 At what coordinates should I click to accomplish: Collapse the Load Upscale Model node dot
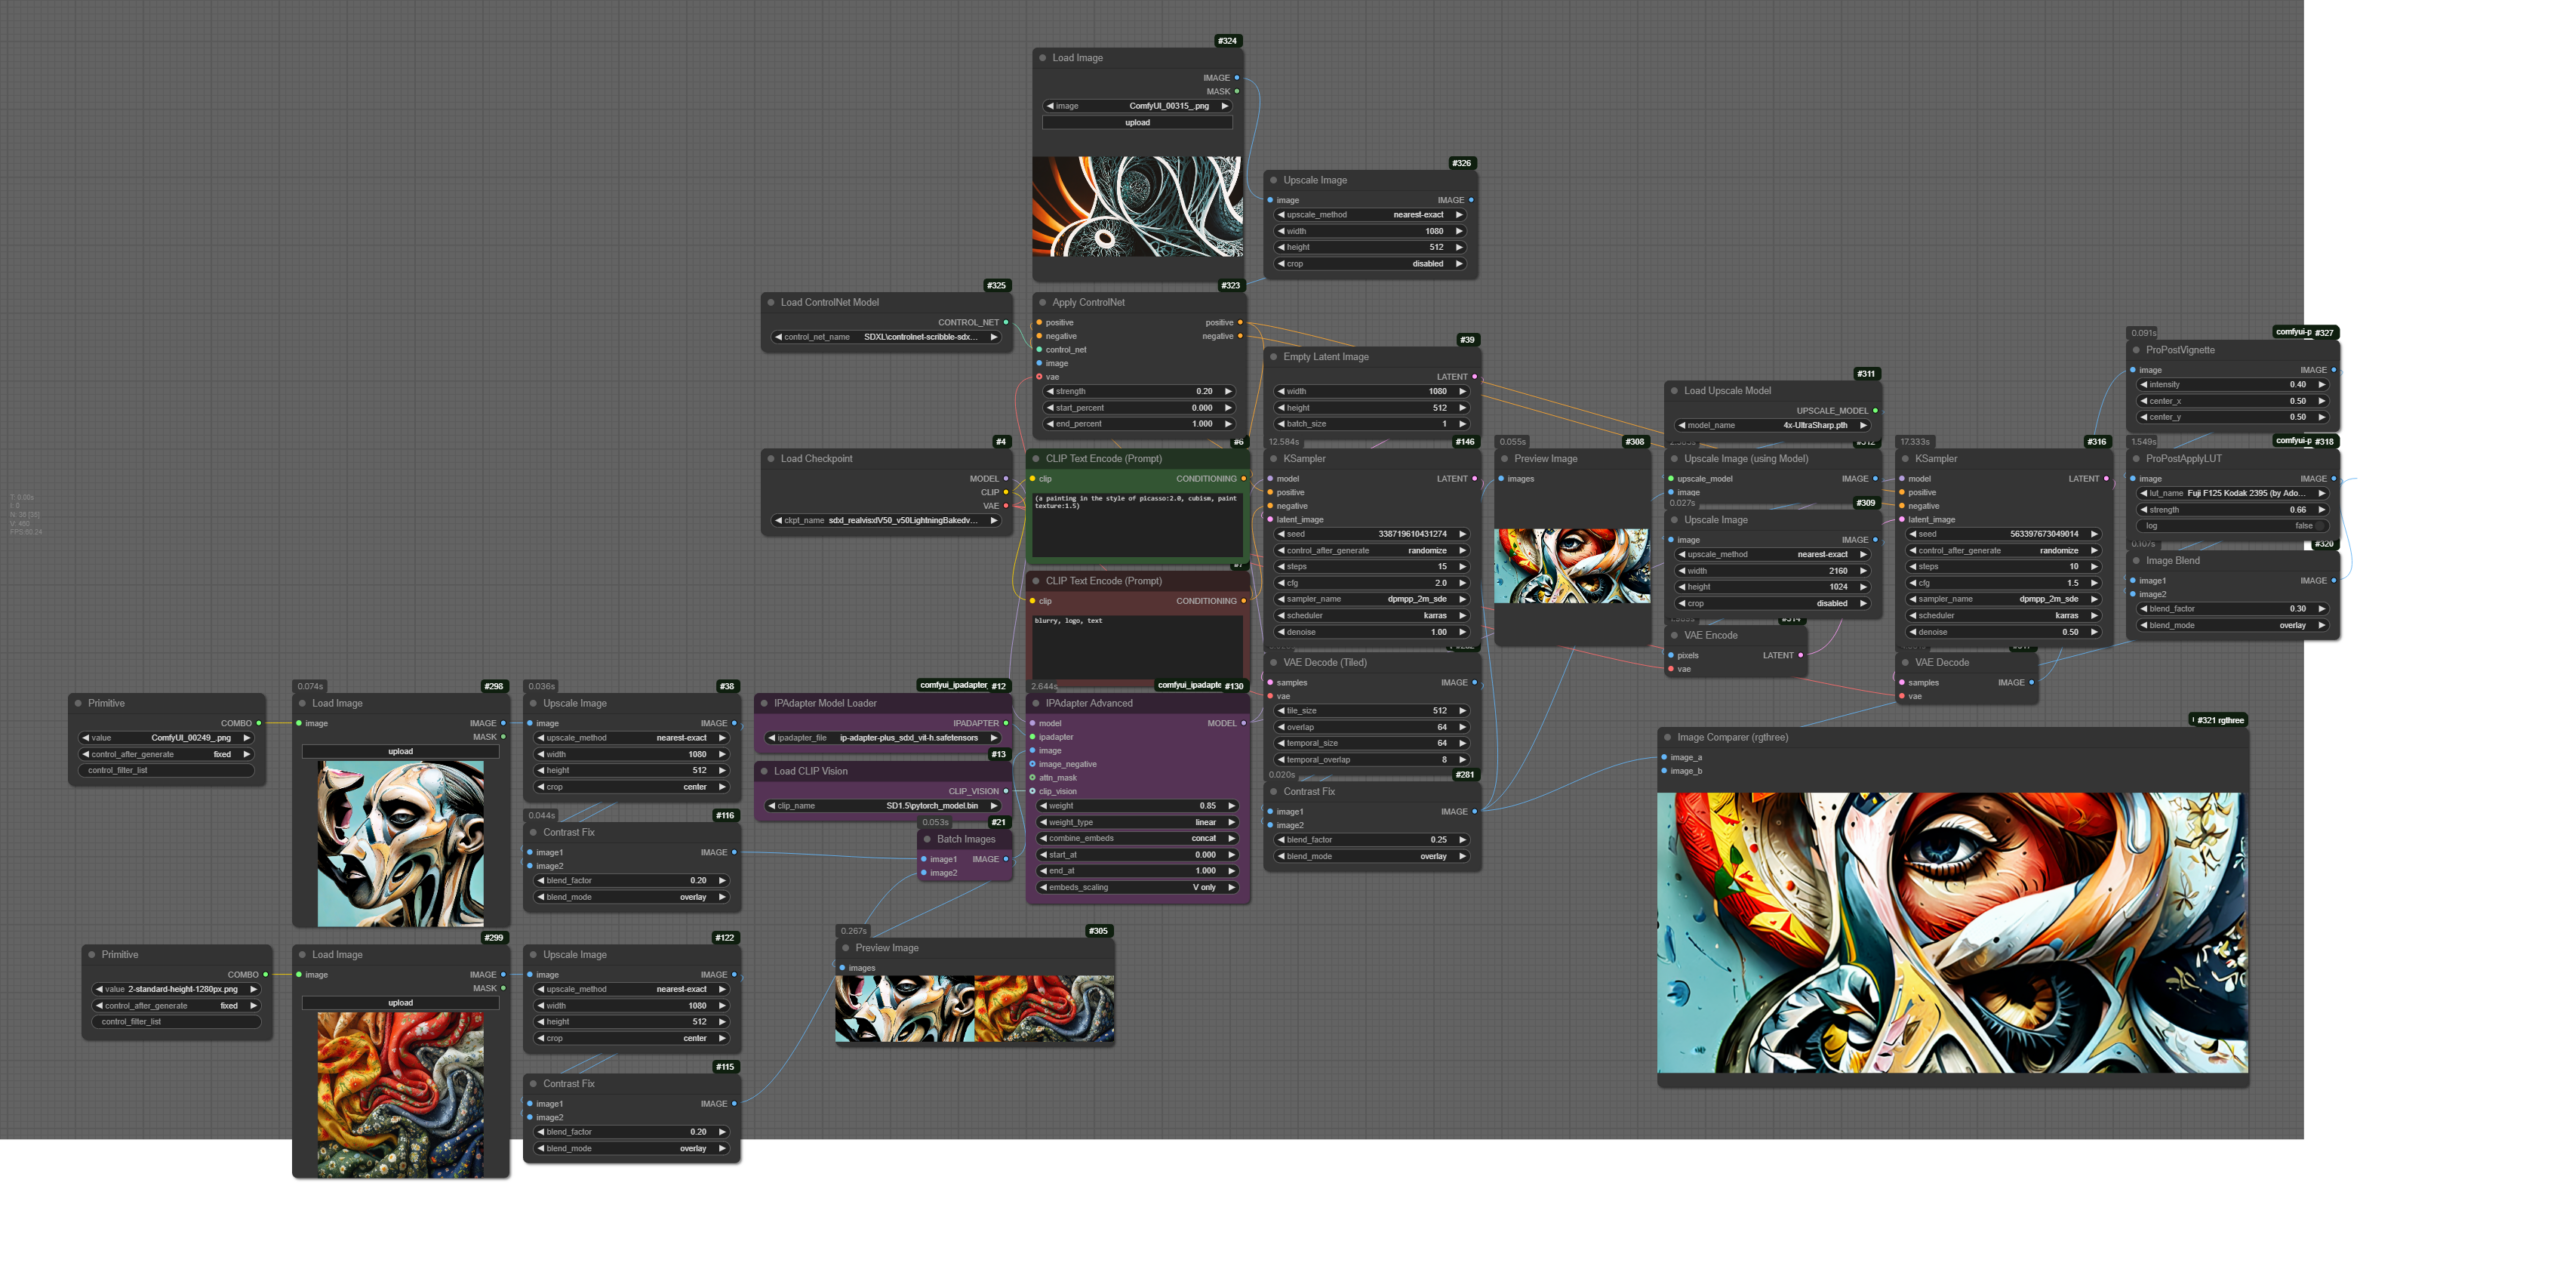tap(1674, 391)
